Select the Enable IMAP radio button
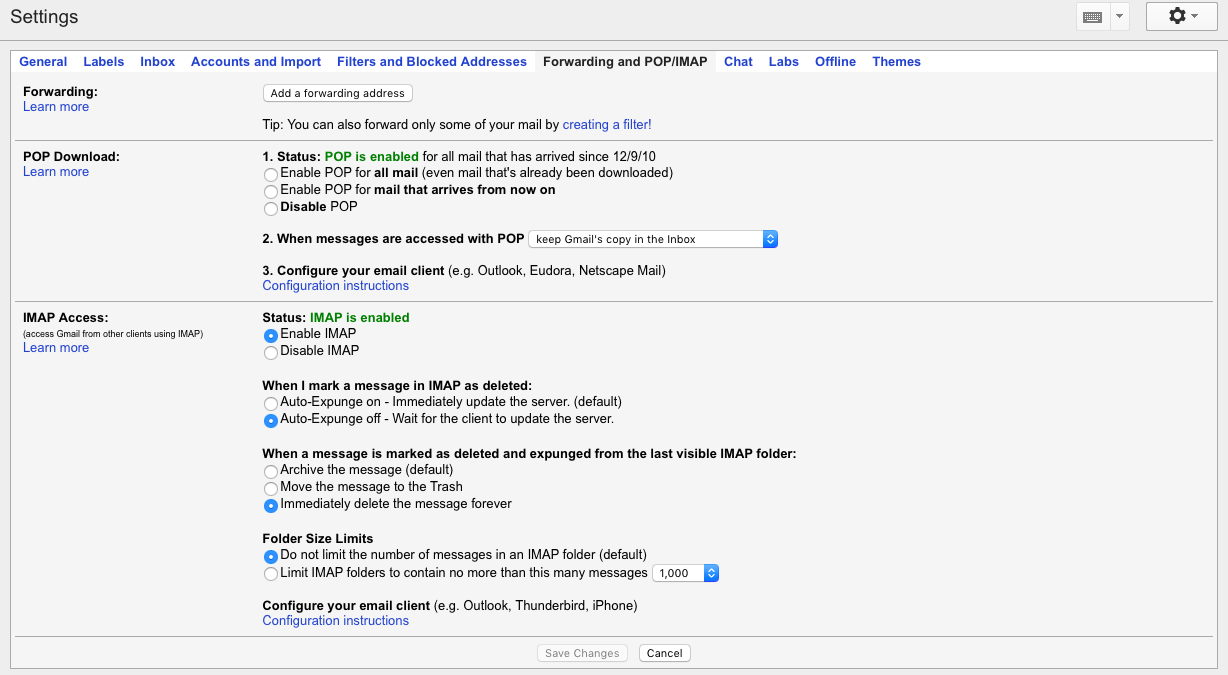Screen dimensions: 1228x675 [271, 335]
